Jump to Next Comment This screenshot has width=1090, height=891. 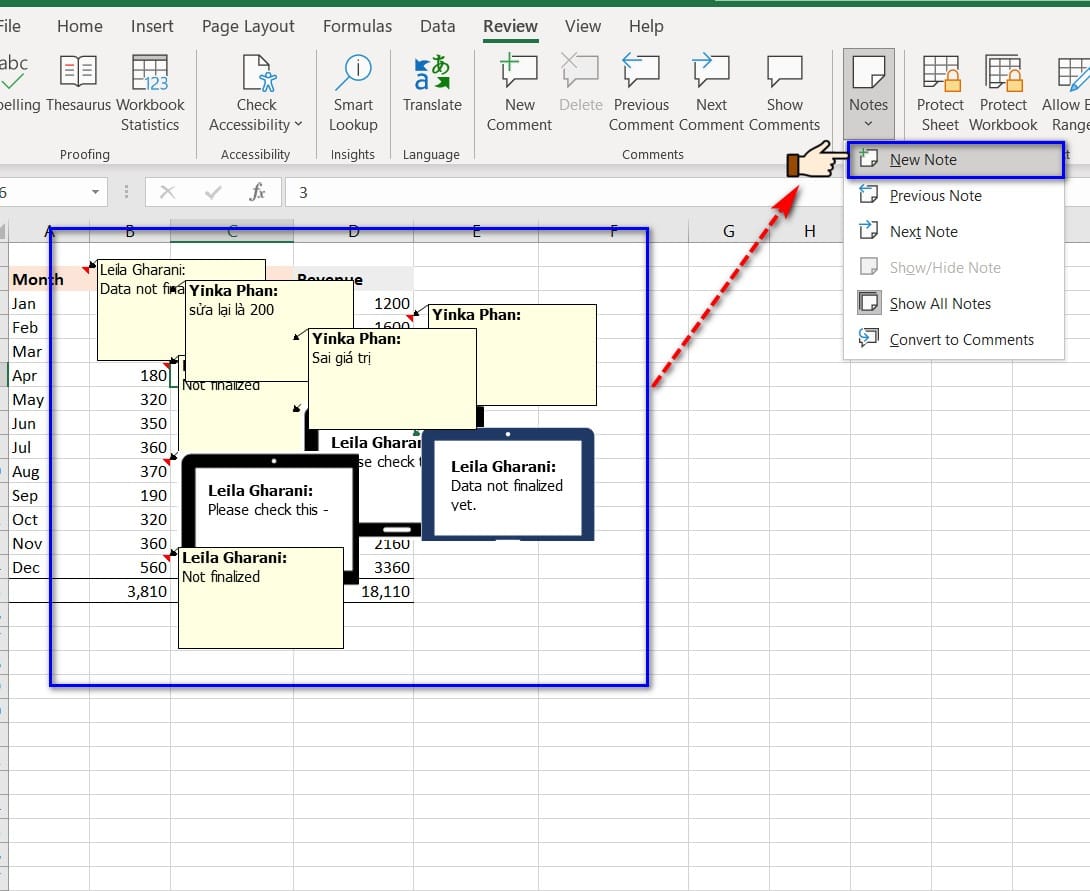(712, 93)
